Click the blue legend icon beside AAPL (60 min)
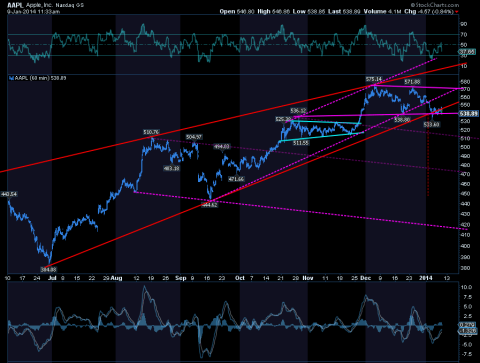This screenshot has height=363, width=480. (x=12, y=78)
